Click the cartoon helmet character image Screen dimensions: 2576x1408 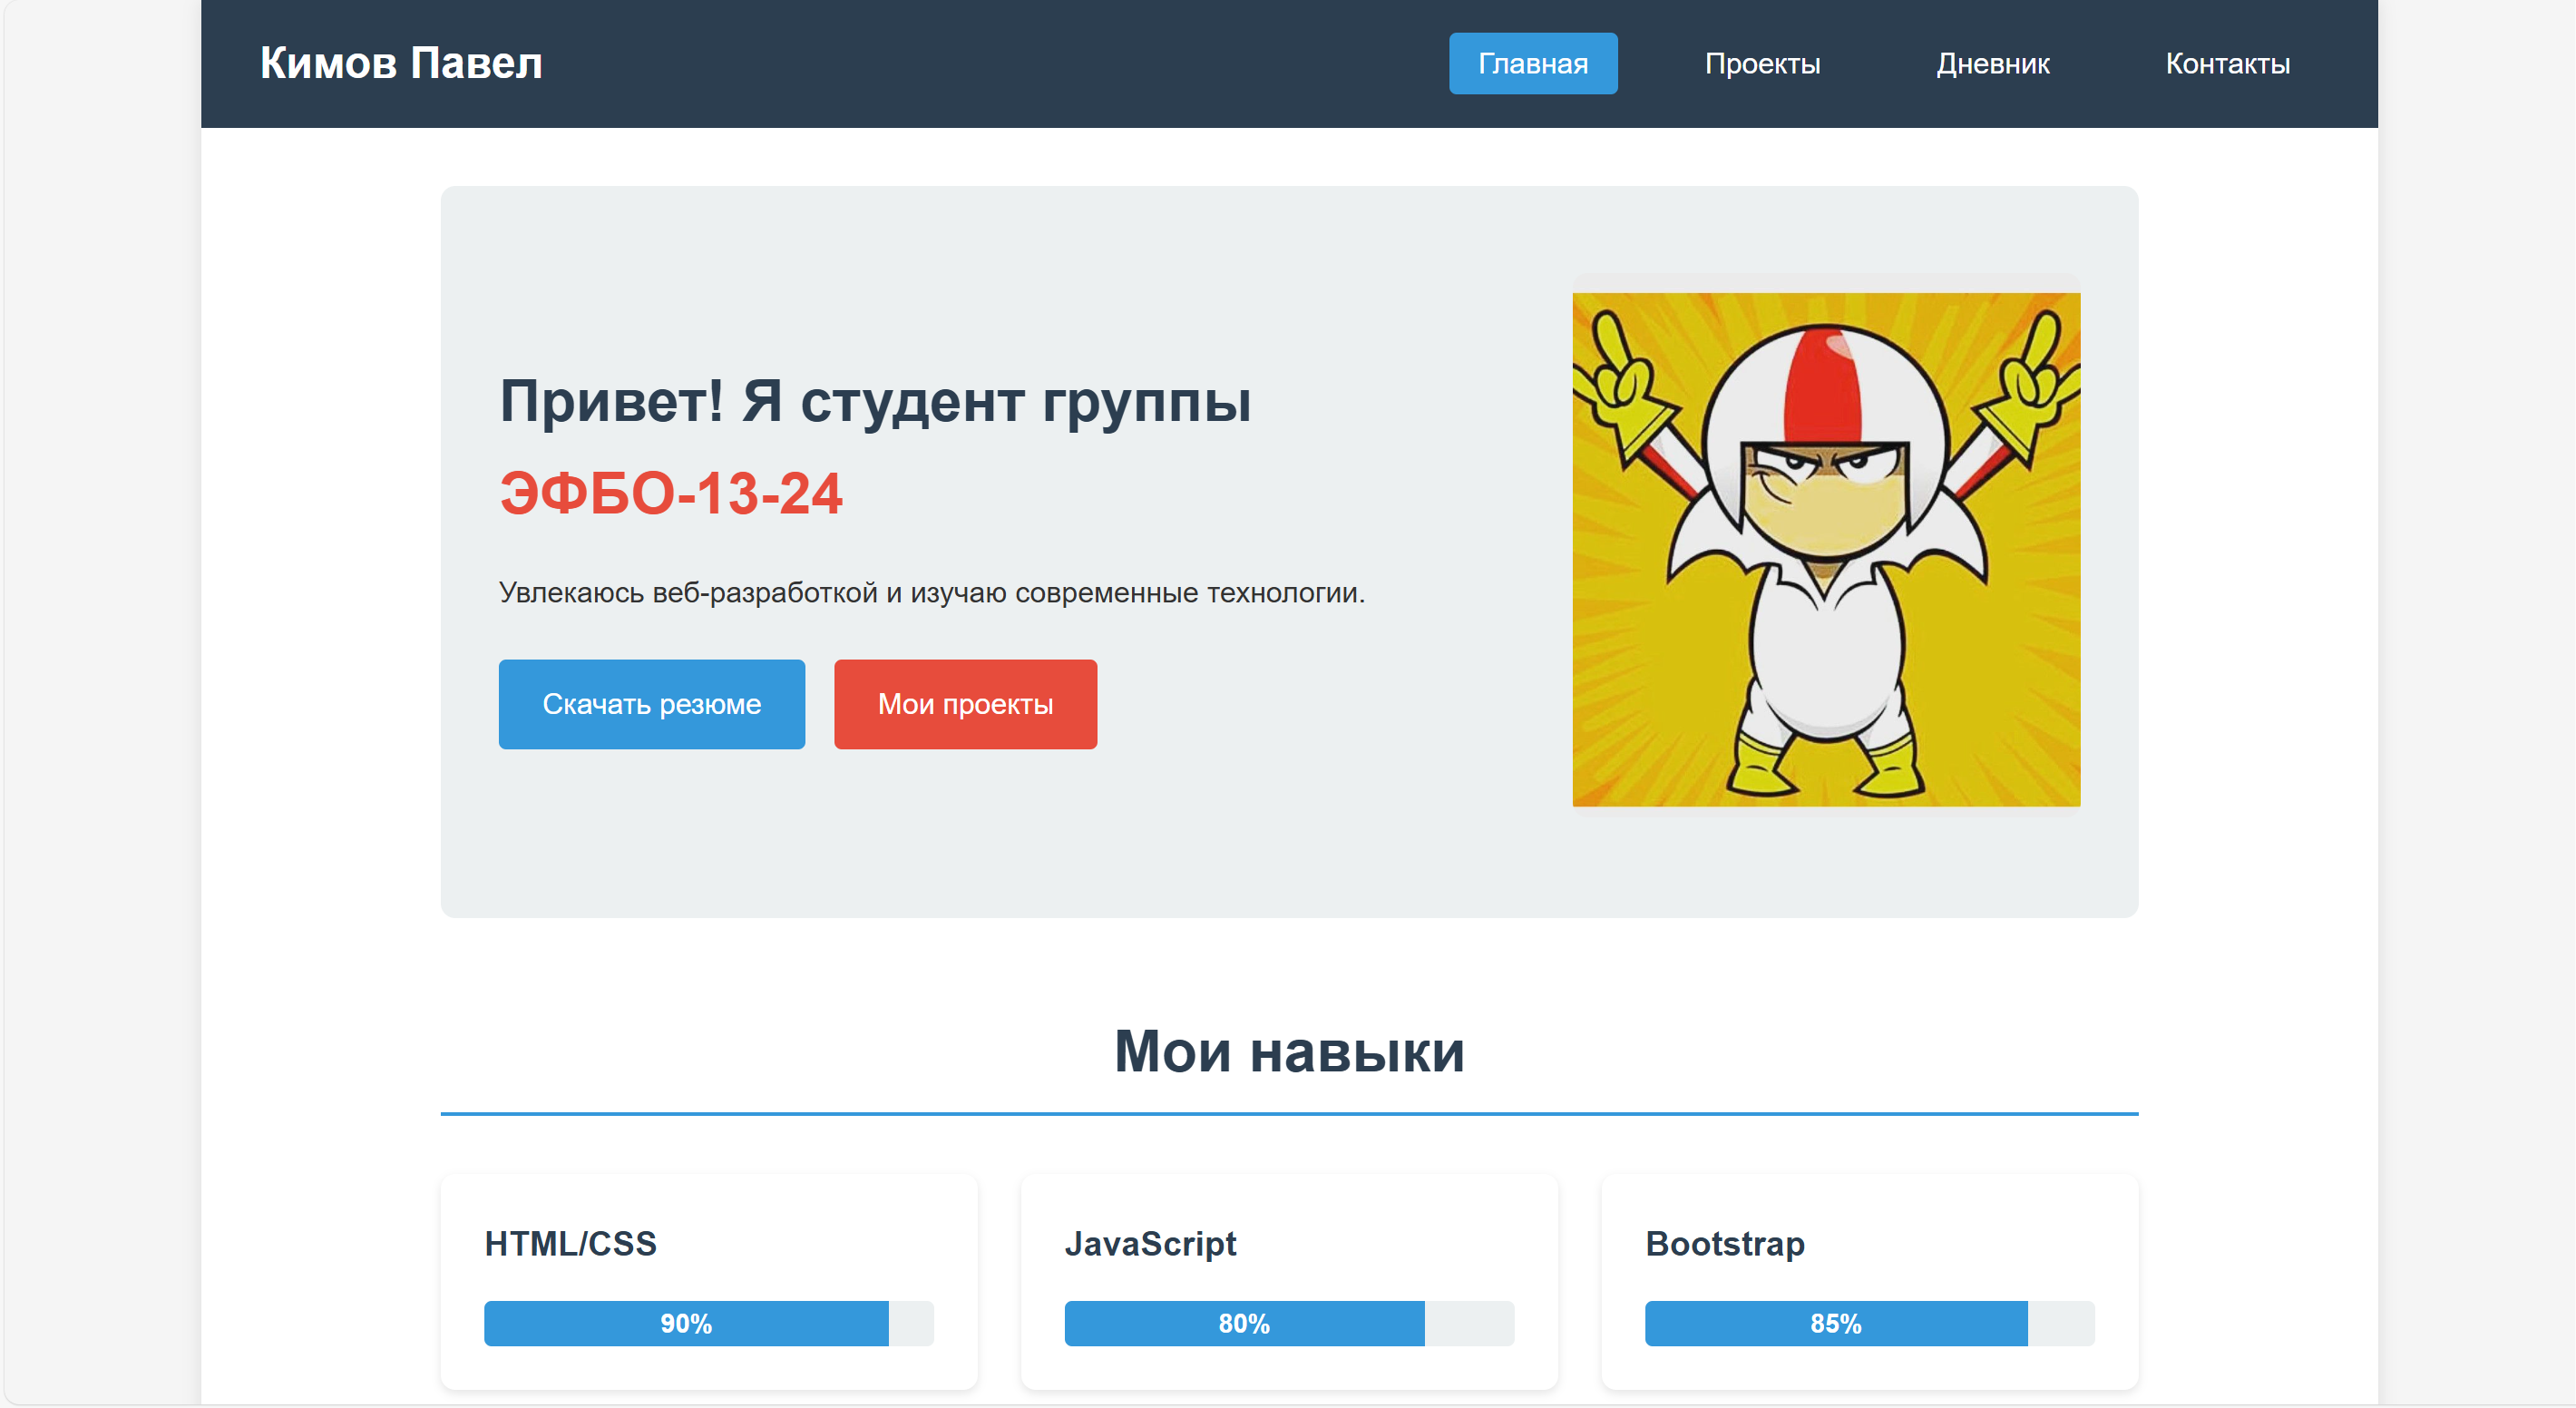click(x=1825, y=549)
